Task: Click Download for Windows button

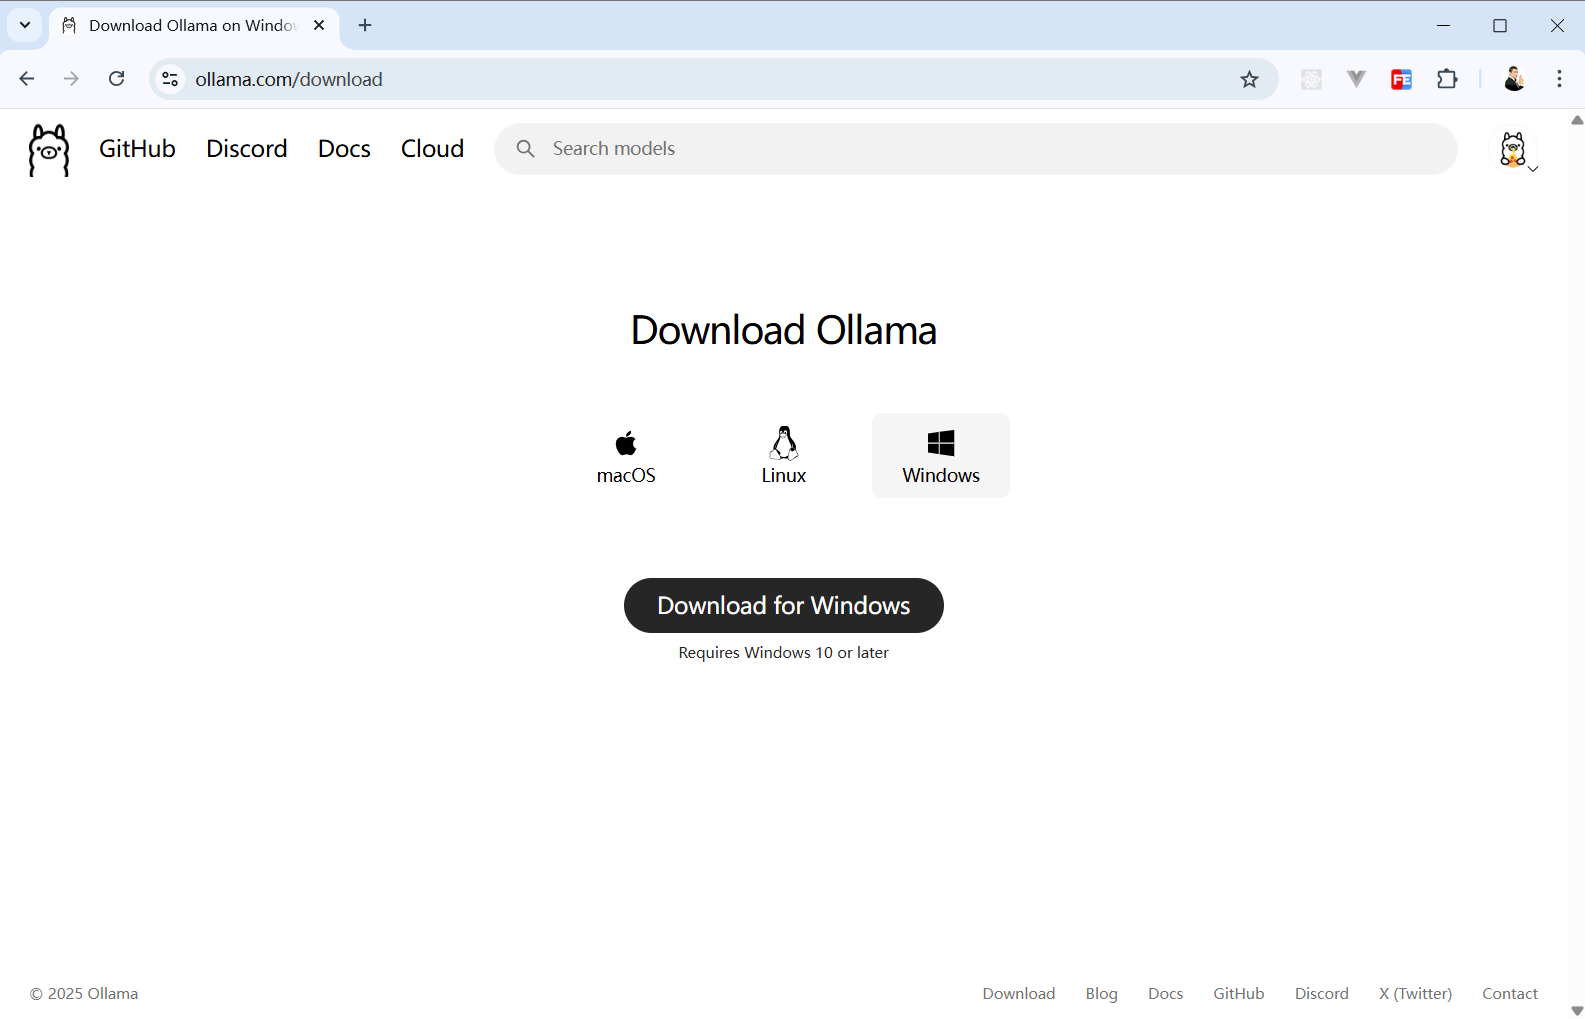Action: coord(783,606)
